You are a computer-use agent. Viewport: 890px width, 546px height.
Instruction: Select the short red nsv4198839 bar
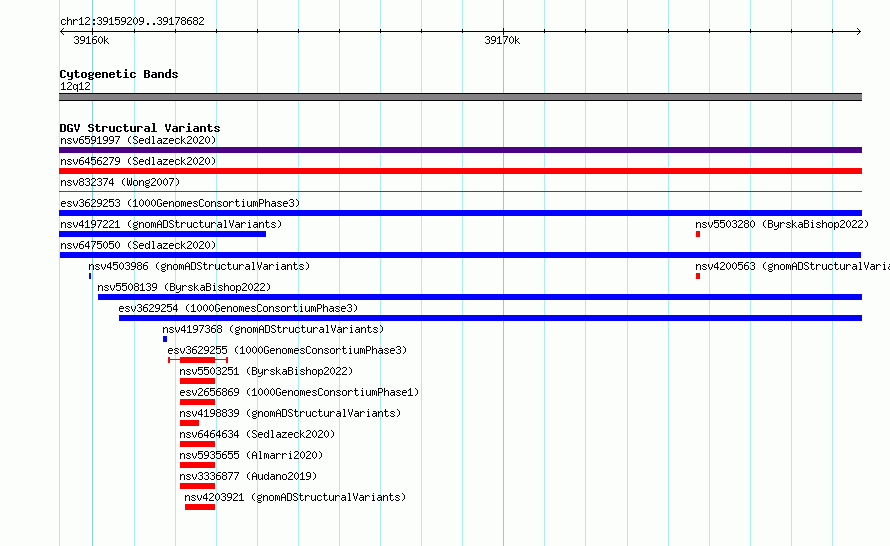click(190, 423)
